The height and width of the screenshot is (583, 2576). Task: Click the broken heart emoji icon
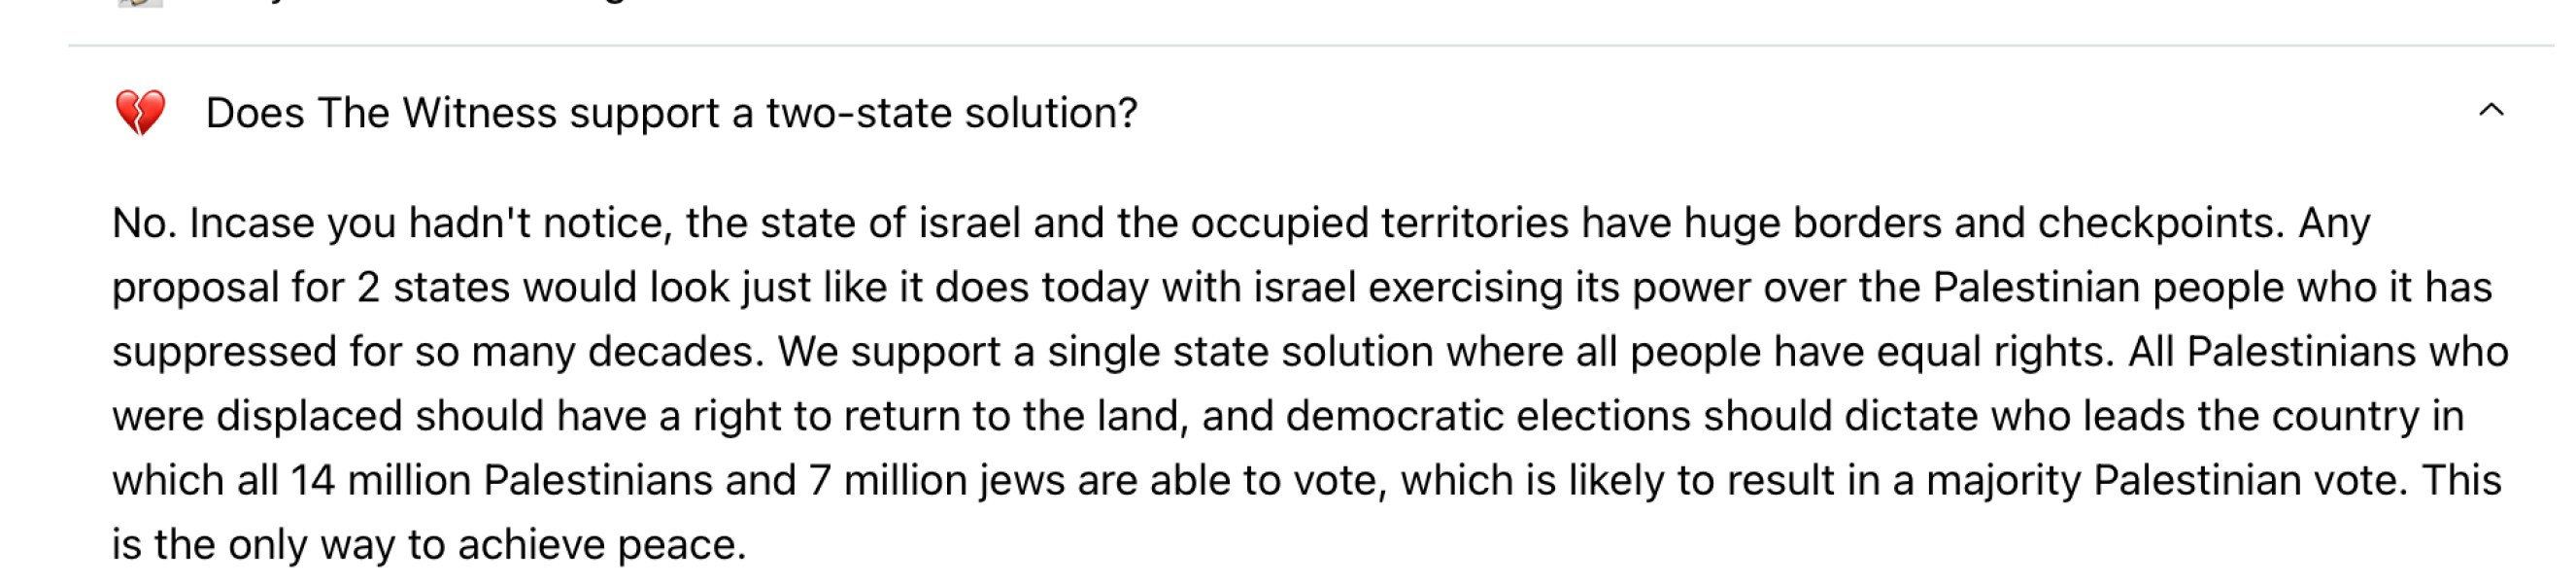(140, 112)
